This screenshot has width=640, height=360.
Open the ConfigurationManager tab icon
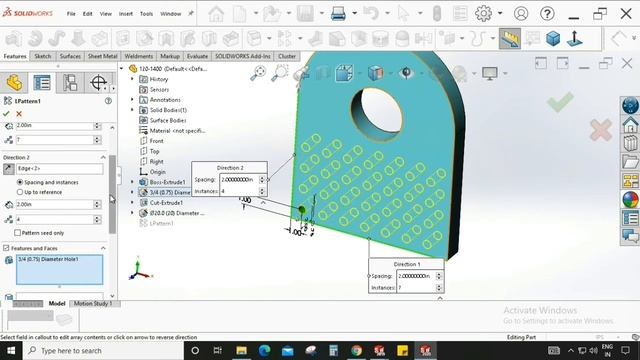tap(70, 83)
